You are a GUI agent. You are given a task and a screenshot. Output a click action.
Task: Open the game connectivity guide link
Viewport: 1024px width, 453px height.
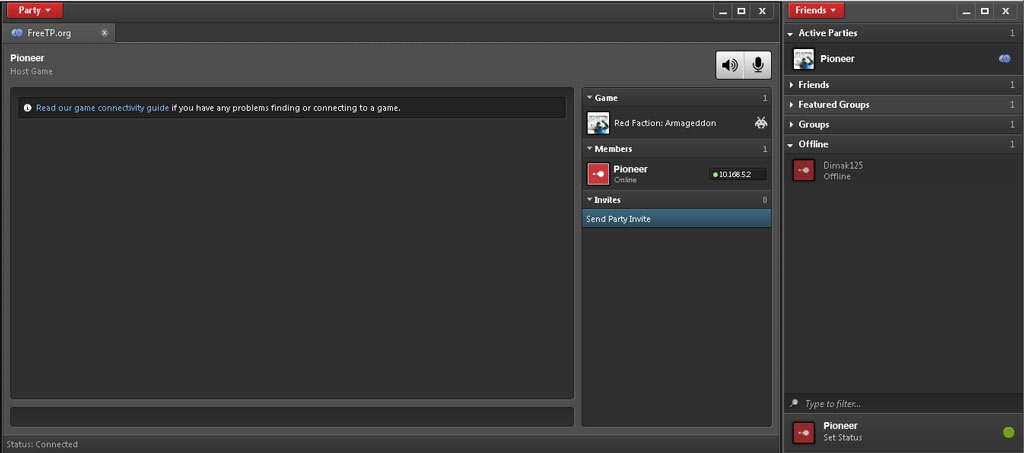pos(102,108)
